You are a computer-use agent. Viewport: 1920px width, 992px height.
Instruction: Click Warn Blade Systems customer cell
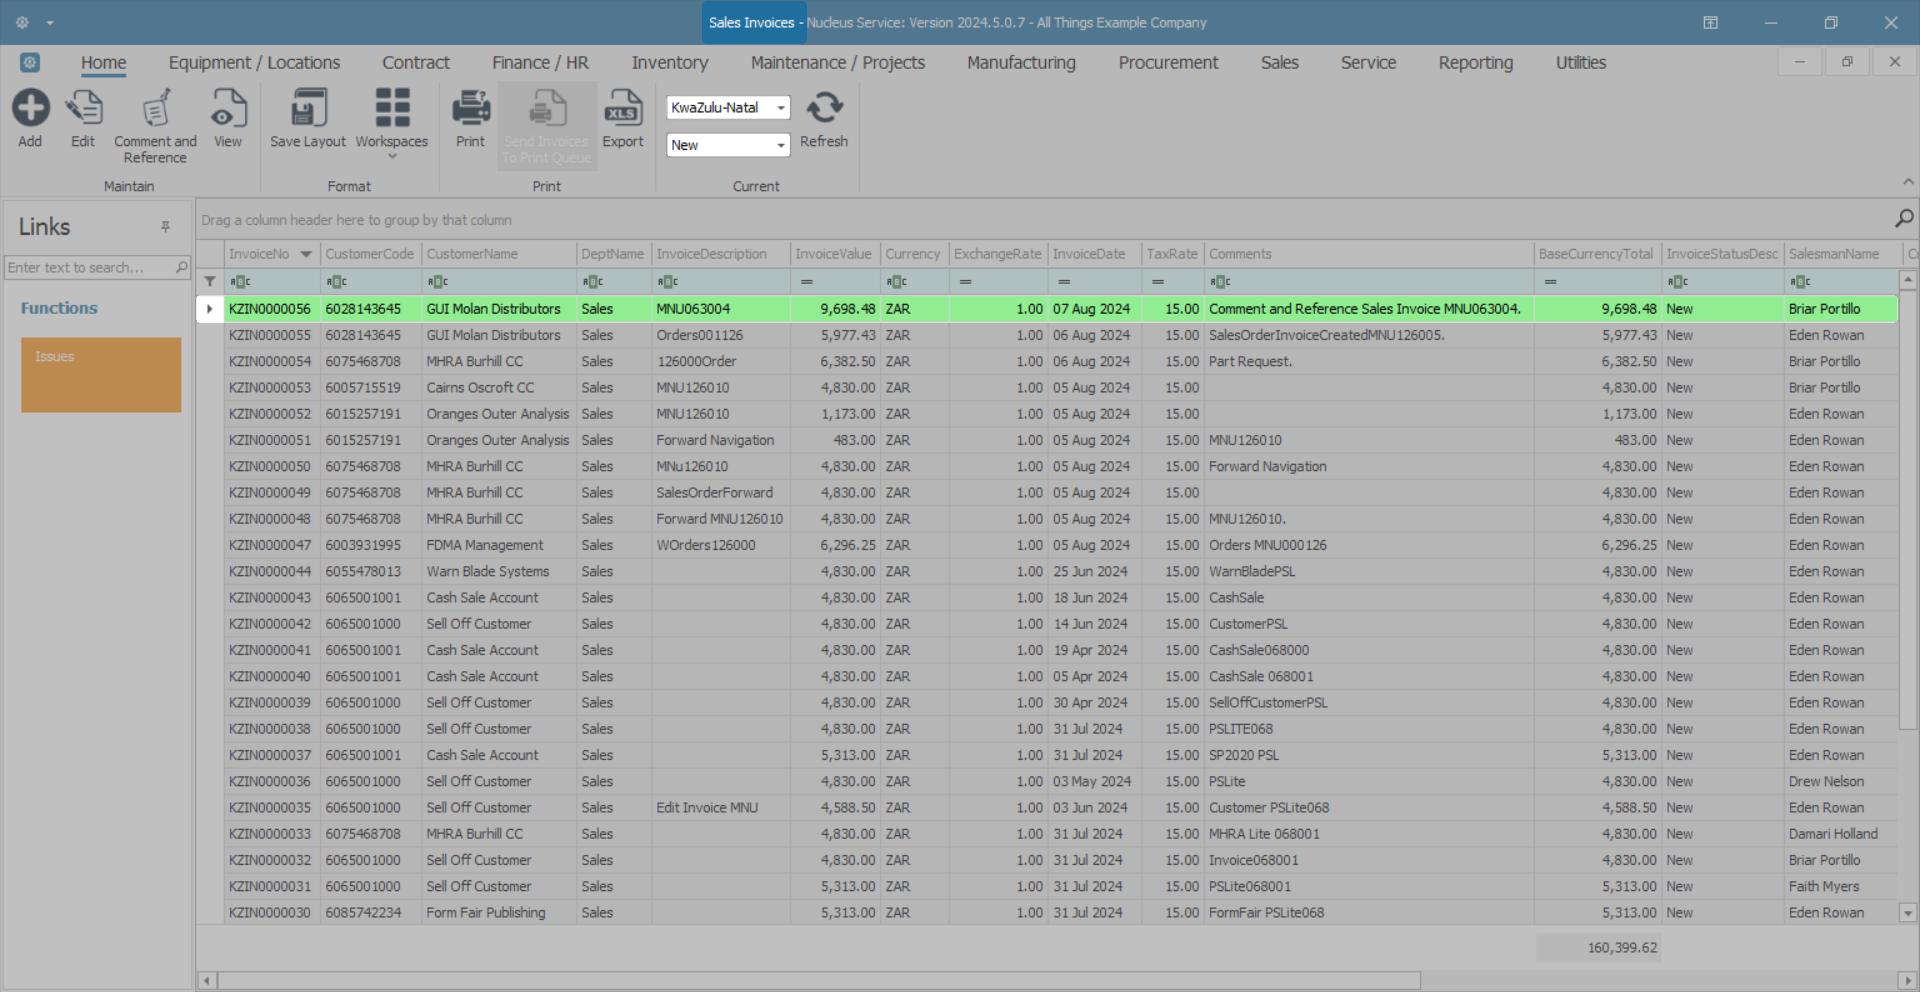pos(499,571)
